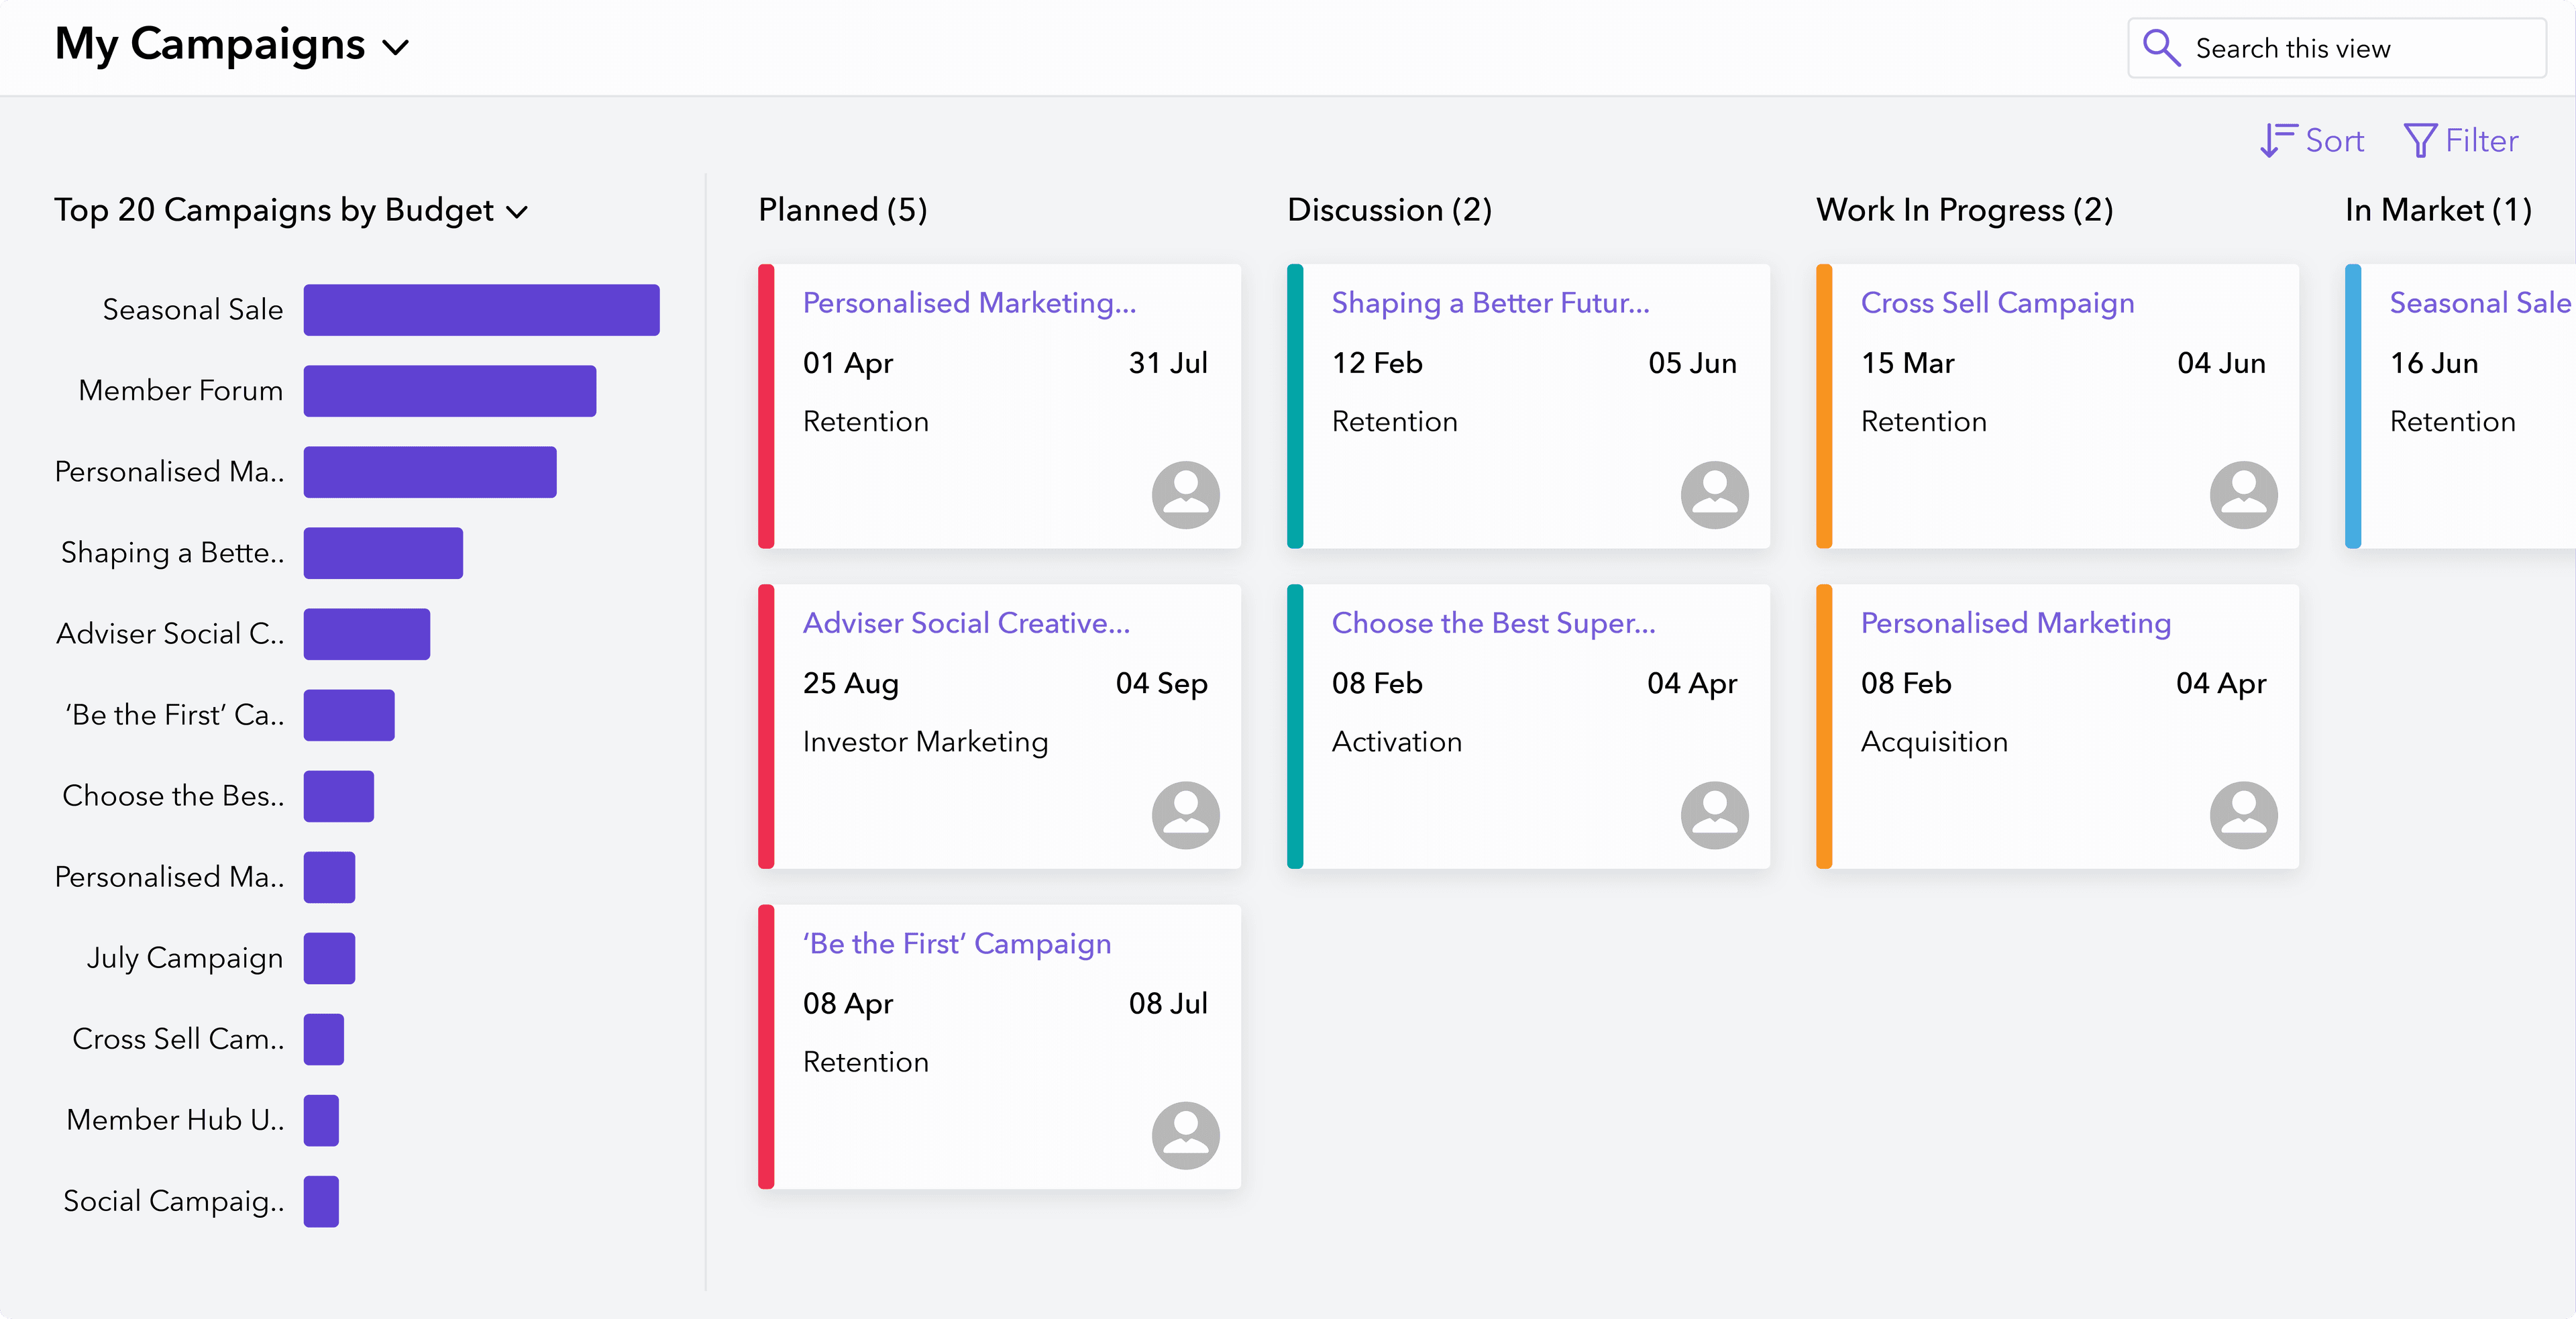Click the Member Forum chart label

[x=181, y=391]
